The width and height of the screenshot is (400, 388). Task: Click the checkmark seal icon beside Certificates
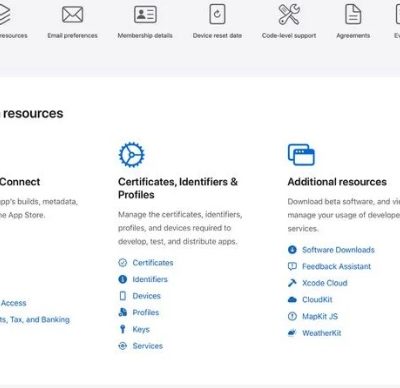coord(123,263)
